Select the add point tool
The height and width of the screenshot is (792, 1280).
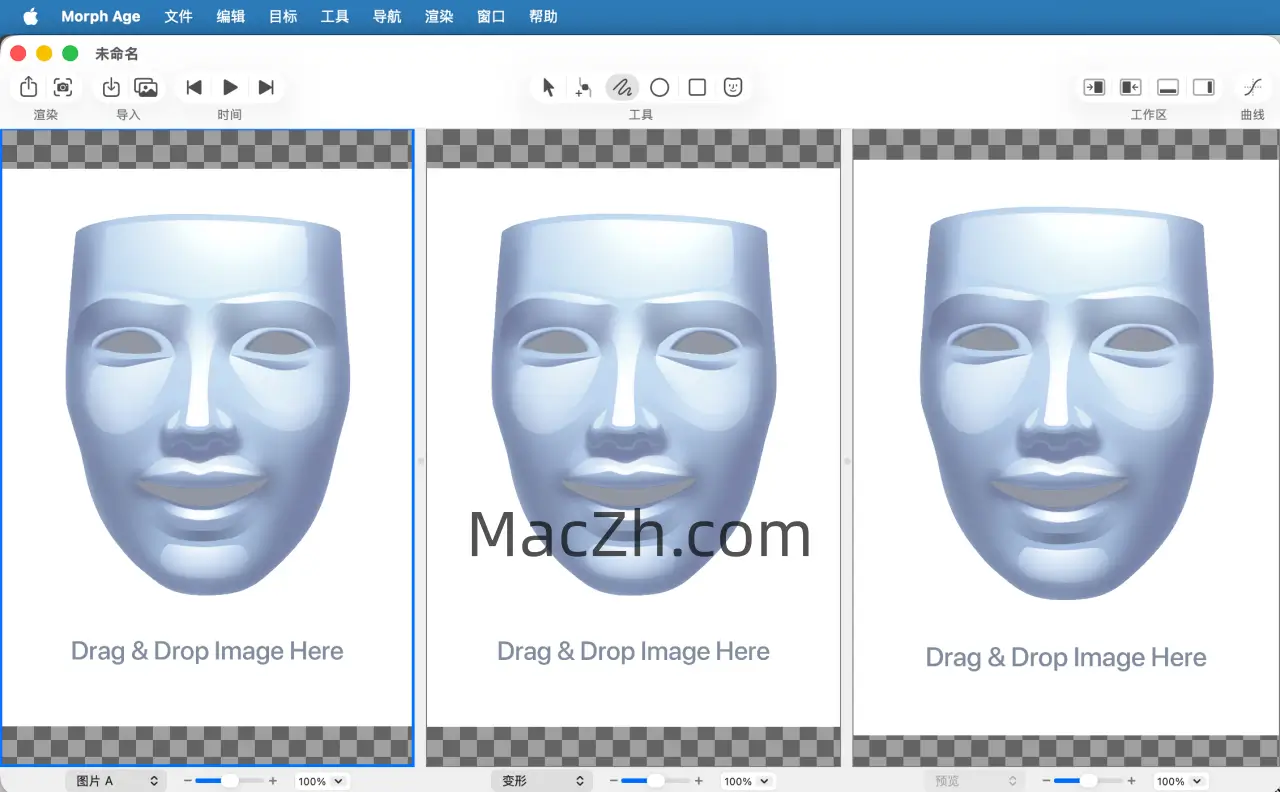[x=583, y=88]
